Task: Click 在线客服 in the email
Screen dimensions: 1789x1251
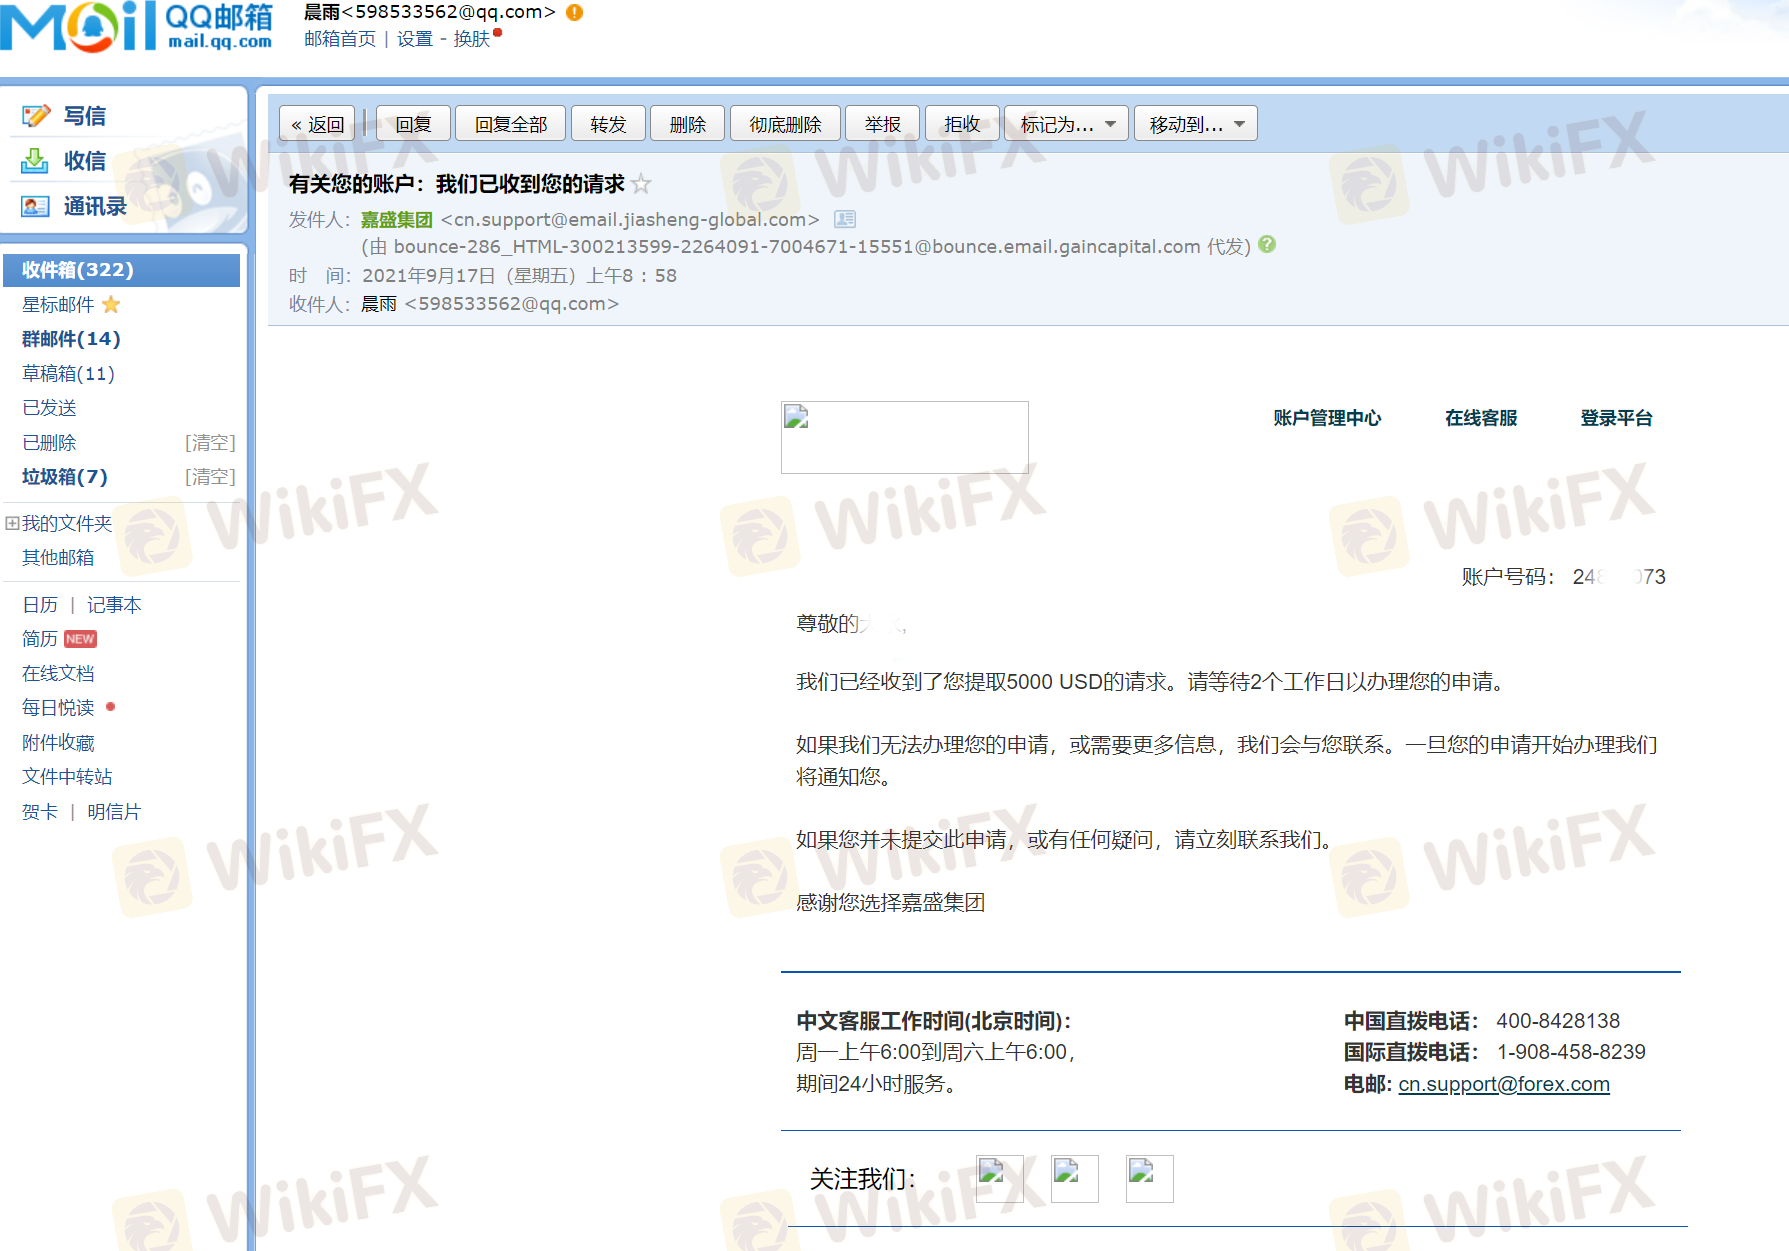Action: 1481,418
